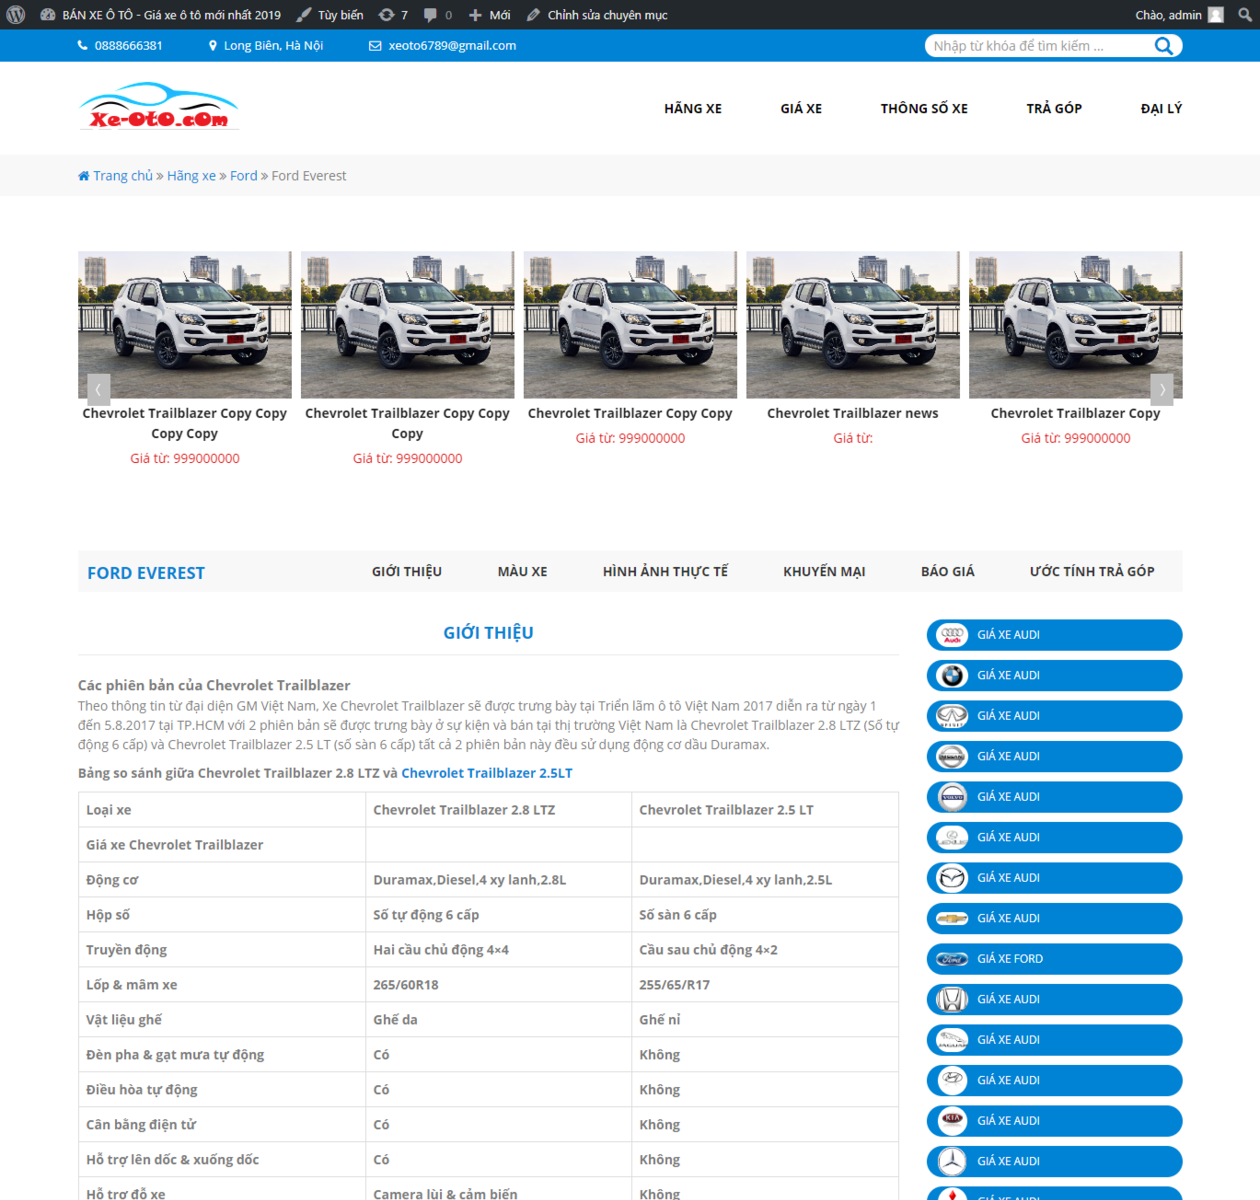Click the Infiniti logo sidebar button
This screenshot has height=1200, width=1260.
point(1054,716)
